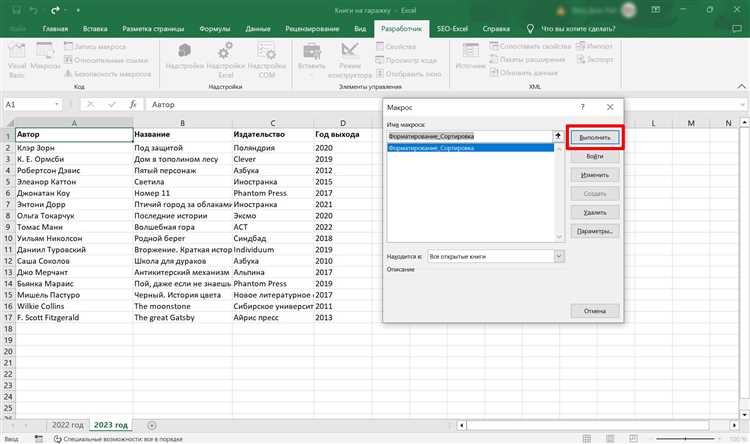Save the workbook from quick access toolbar
750x444 pixels.
tap(16, 10)
